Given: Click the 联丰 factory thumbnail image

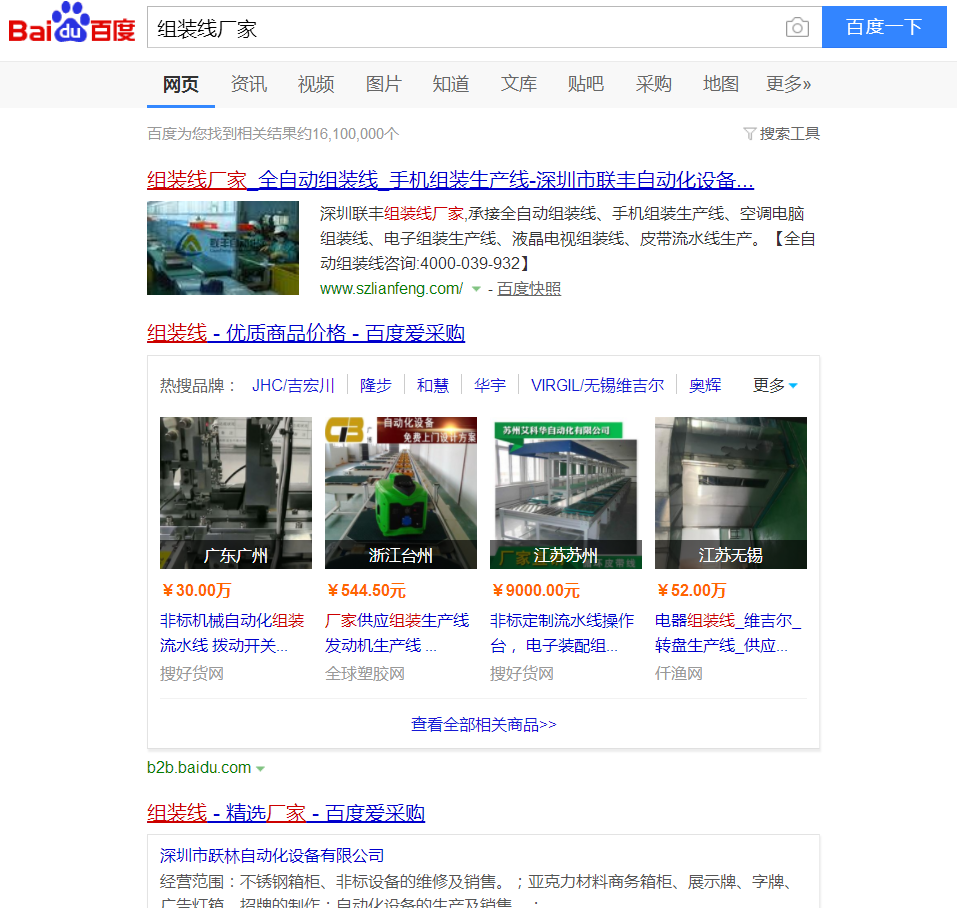Looking at the screenshot, I should click(223, 248).
